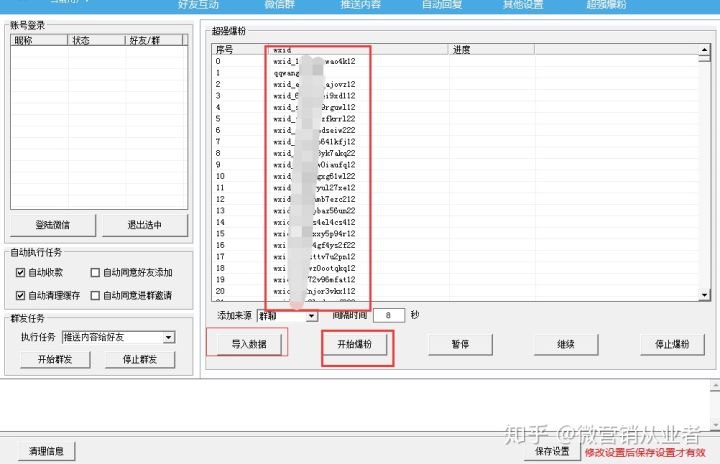Image resolution: width=720 pixels, height=464 pixels.
Task: Click the 间隔时间 seconds input field
Action: coord(389,315)
